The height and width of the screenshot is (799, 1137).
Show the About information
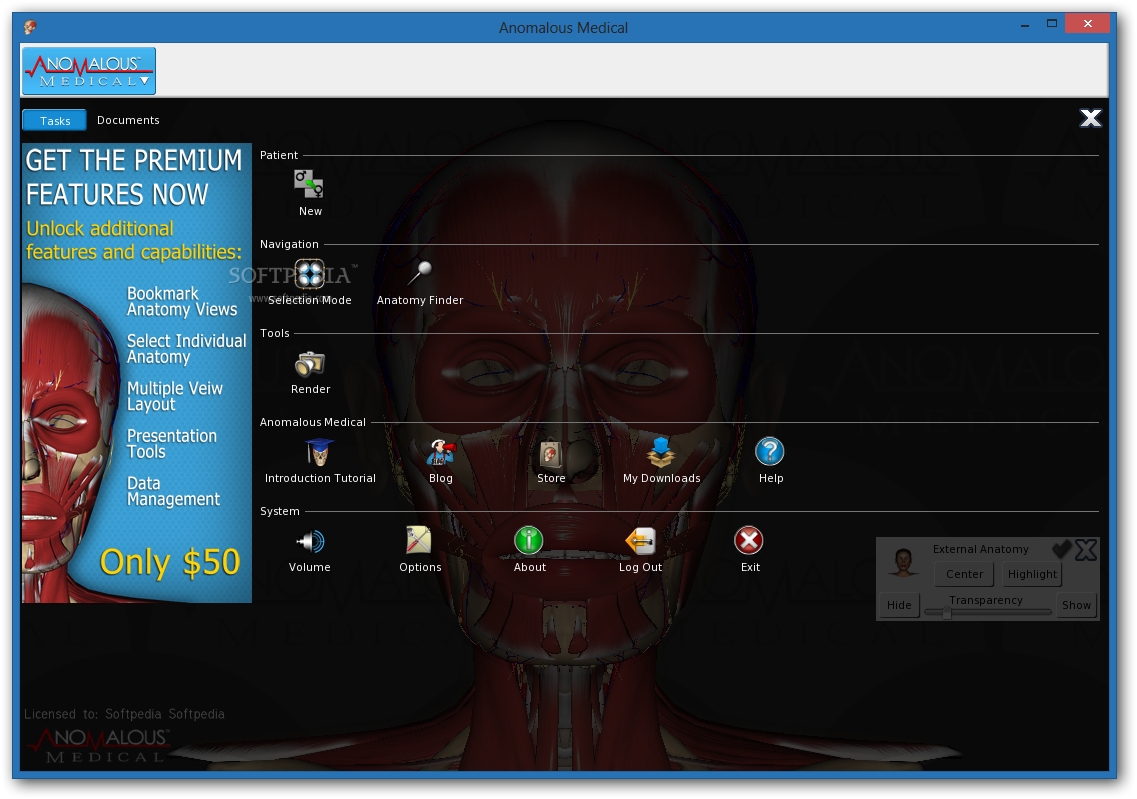[529, 550]
